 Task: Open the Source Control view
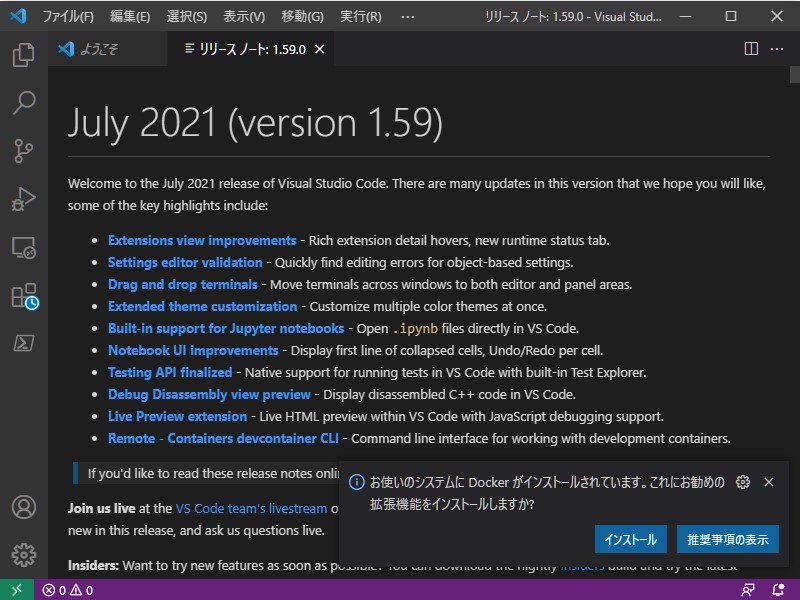coord(22,151)
